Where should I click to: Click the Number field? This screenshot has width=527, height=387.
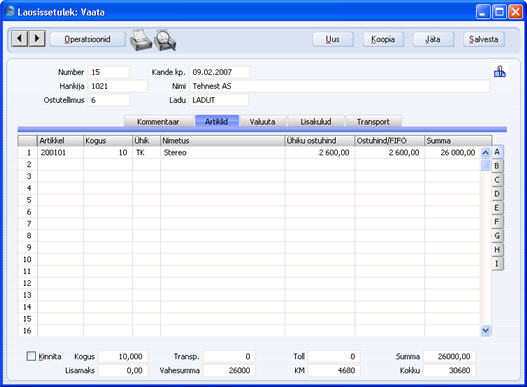coord(109,72)
